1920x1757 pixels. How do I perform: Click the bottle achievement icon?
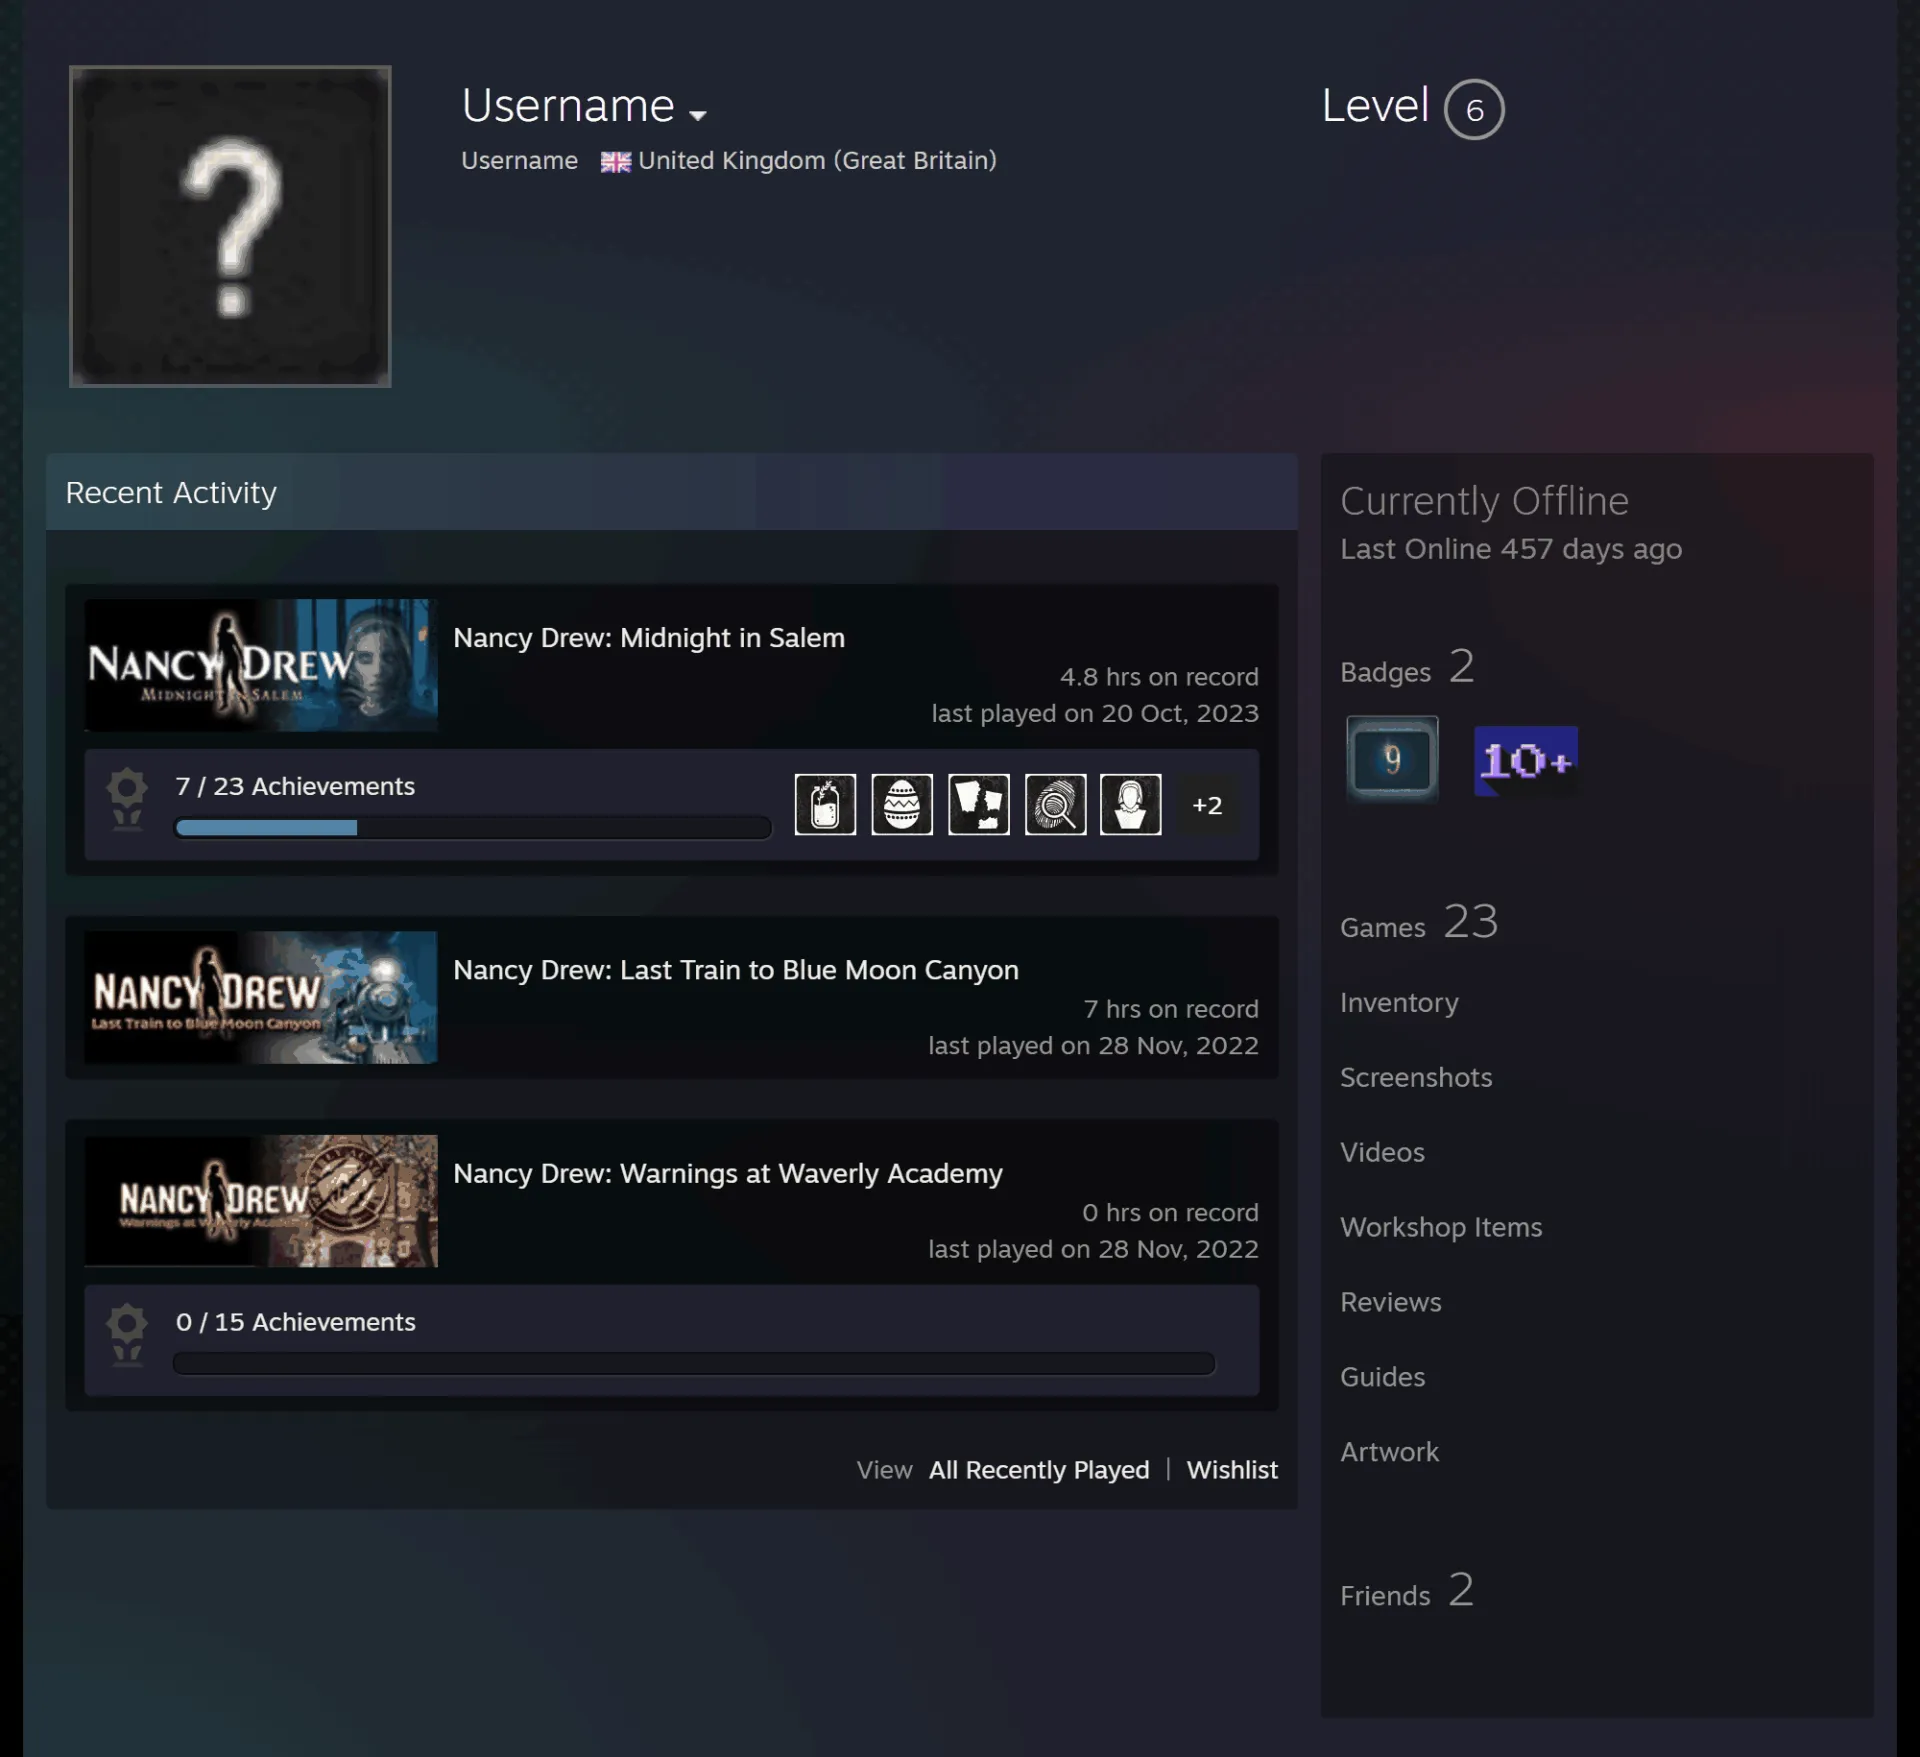pos(825,804)
